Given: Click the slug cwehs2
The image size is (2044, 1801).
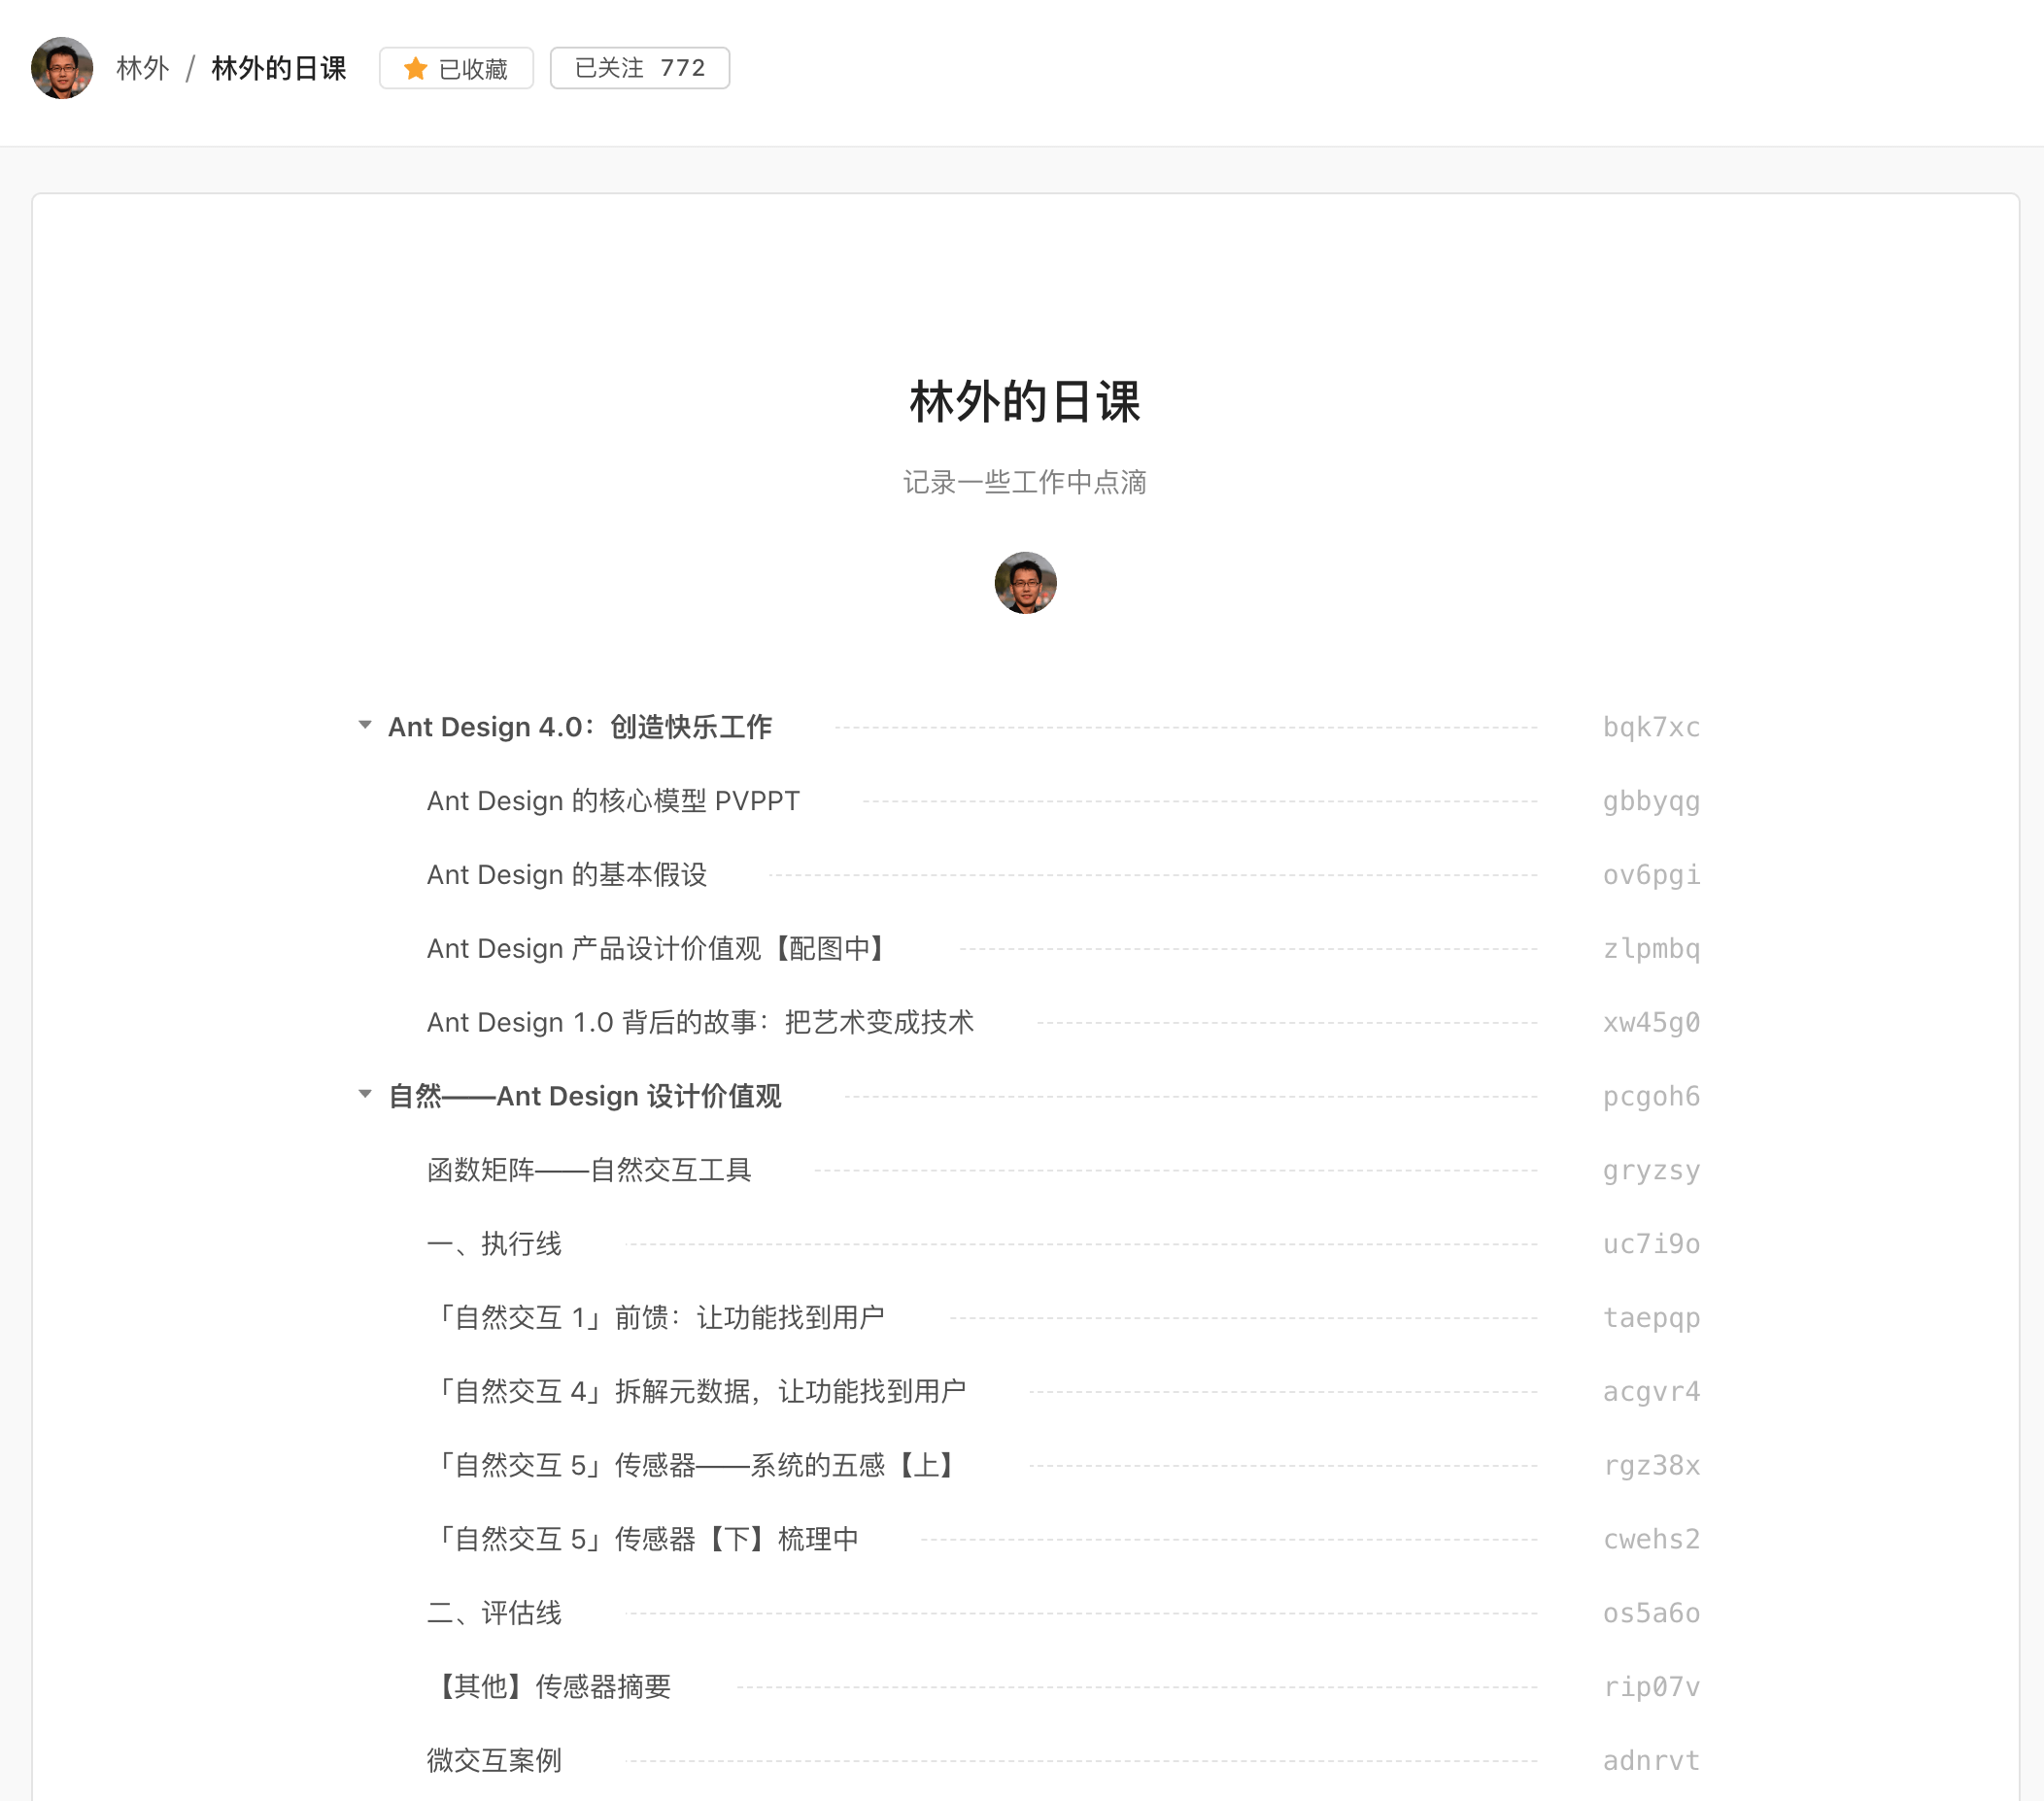Looking at the screenshot, I should click(x=1651, y=1540).
